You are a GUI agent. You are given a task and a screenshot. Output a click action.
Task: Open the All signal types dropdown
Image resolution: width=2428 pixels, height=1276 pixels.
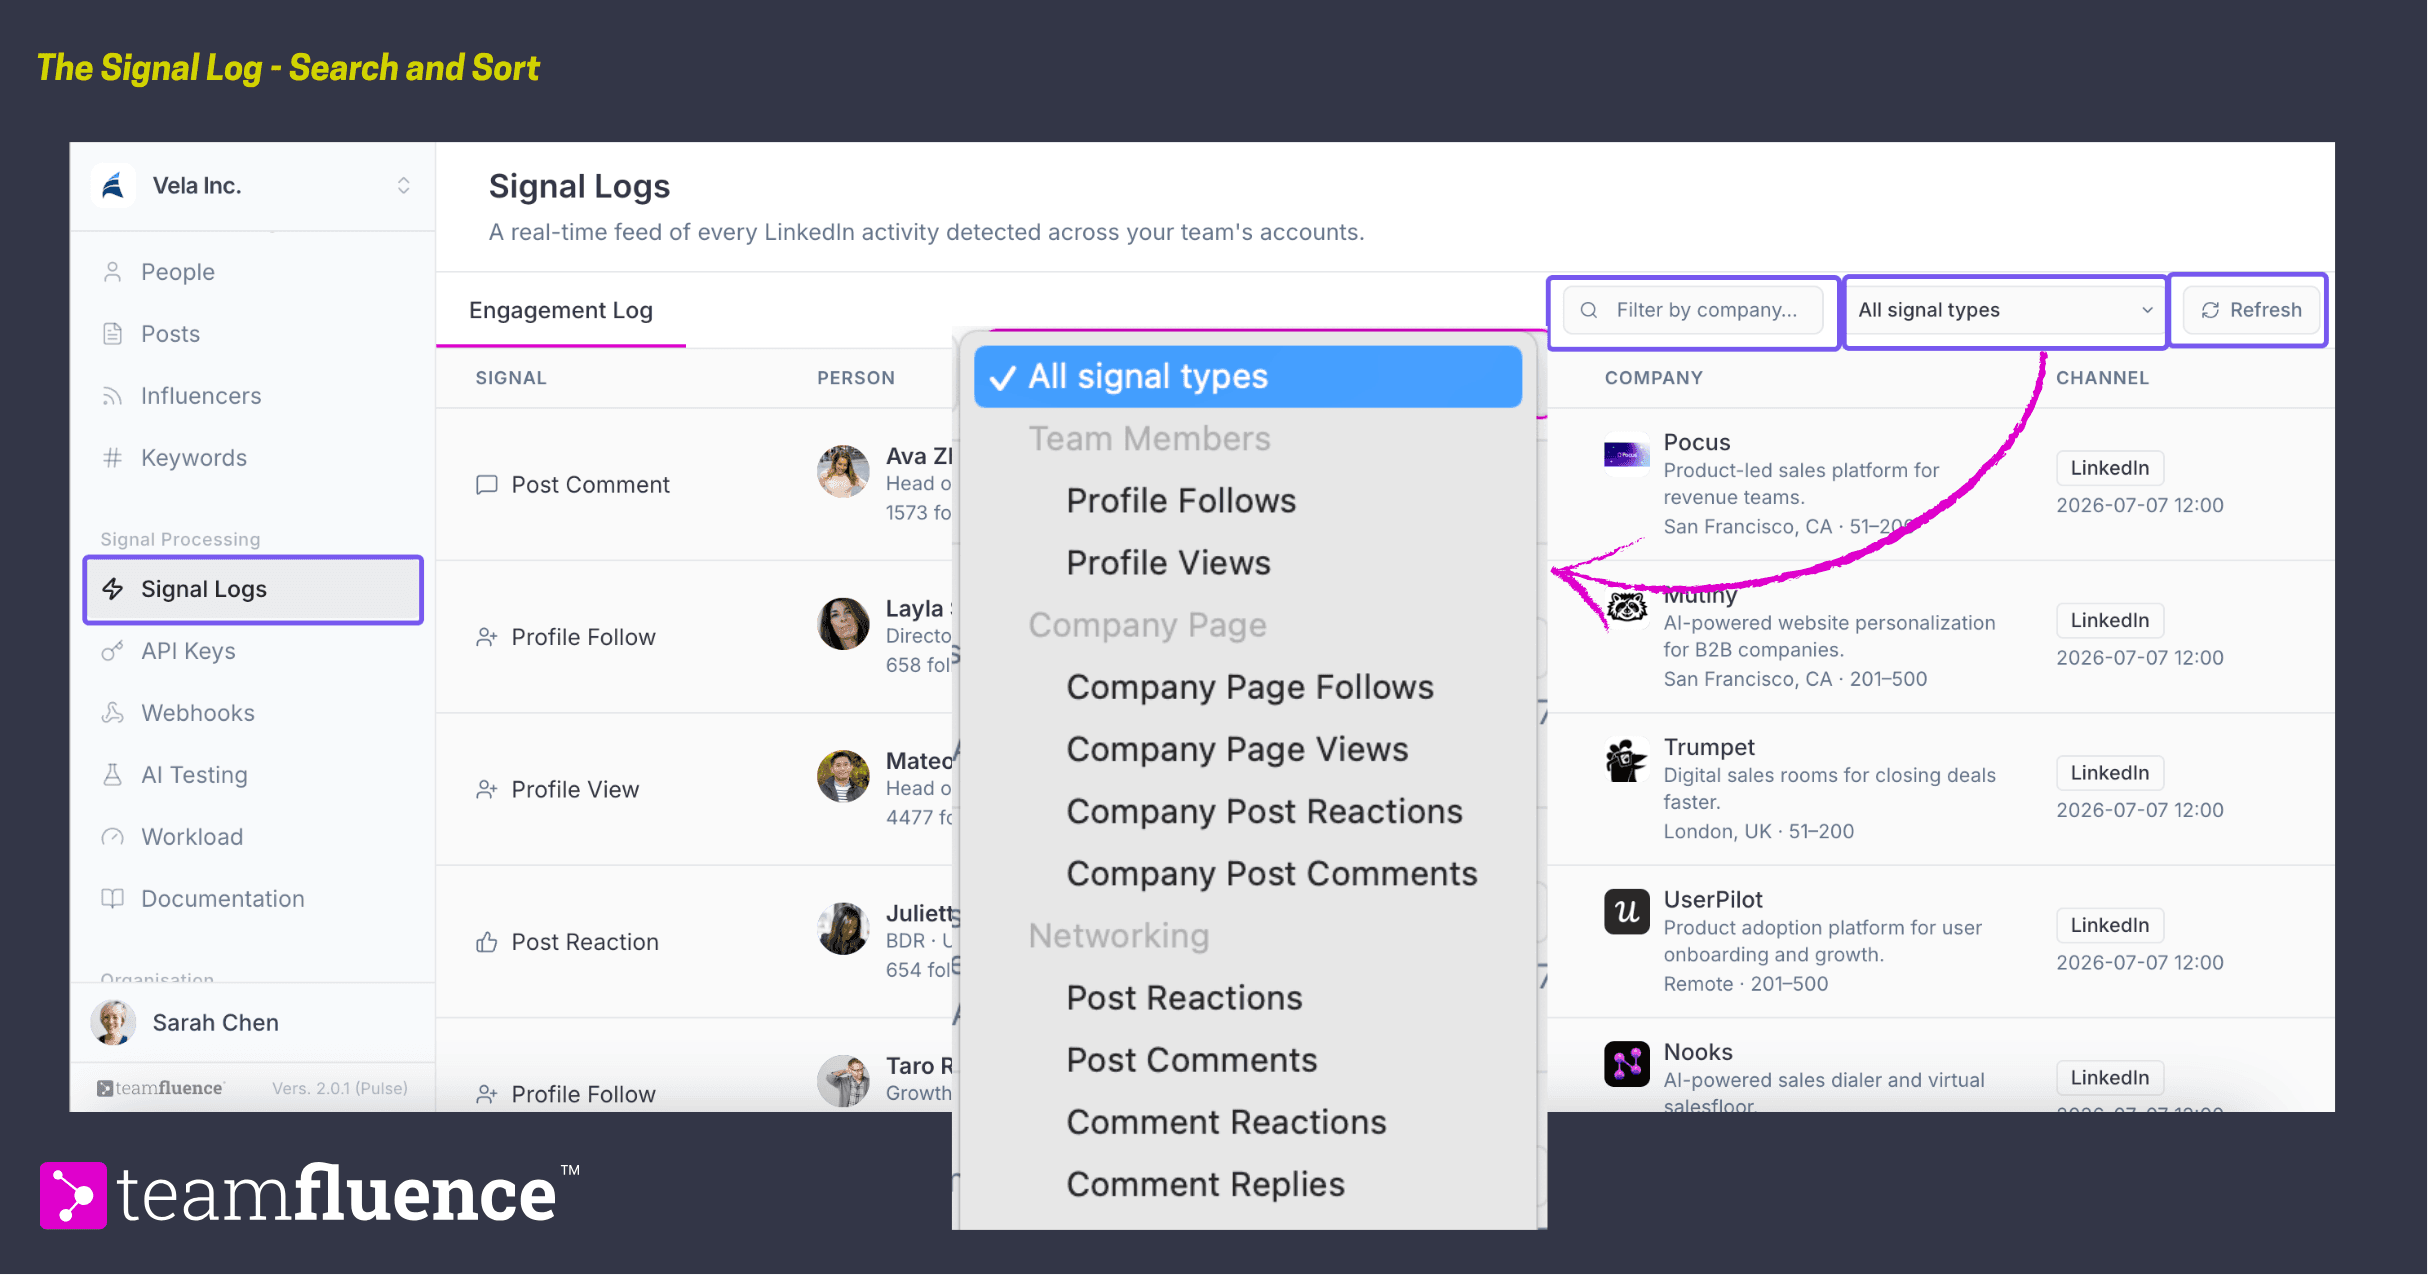(x=2005, y=310)
